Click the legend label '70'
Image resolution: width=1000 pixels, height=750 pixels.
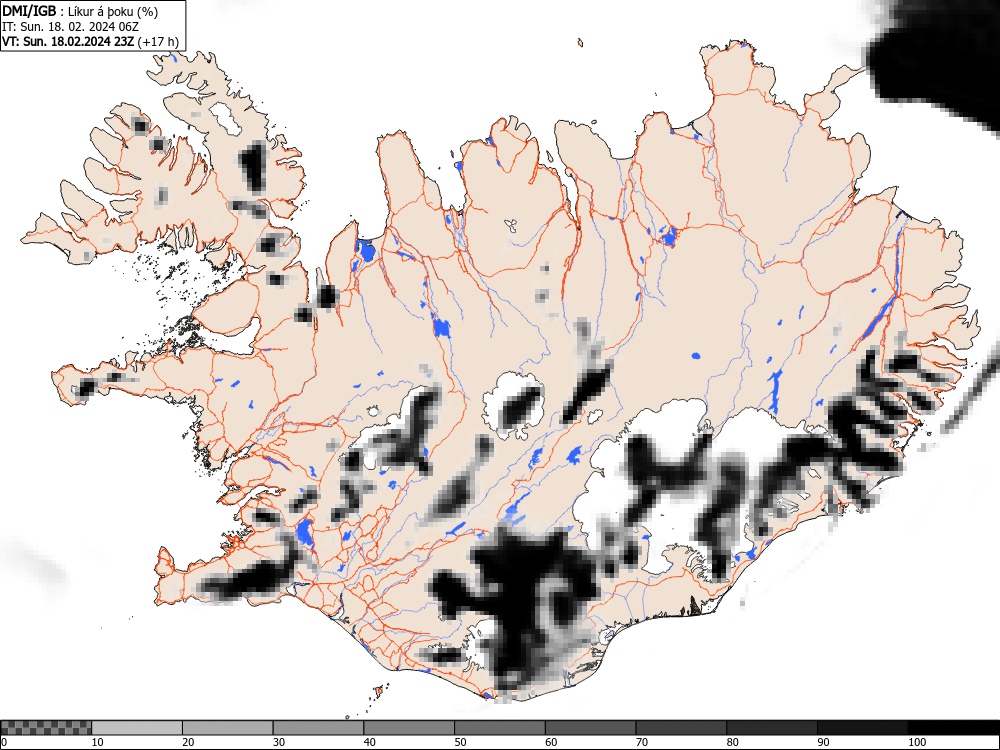pyautogui.click(x=642, y=742)
